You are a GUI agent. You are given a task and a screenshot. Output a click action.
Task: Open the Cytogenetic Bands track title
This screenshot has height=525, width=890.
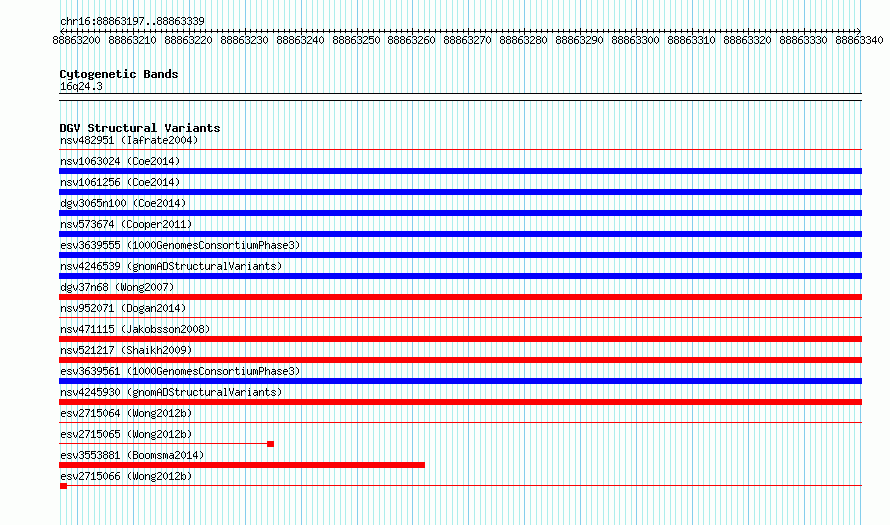tap(119, 74)
